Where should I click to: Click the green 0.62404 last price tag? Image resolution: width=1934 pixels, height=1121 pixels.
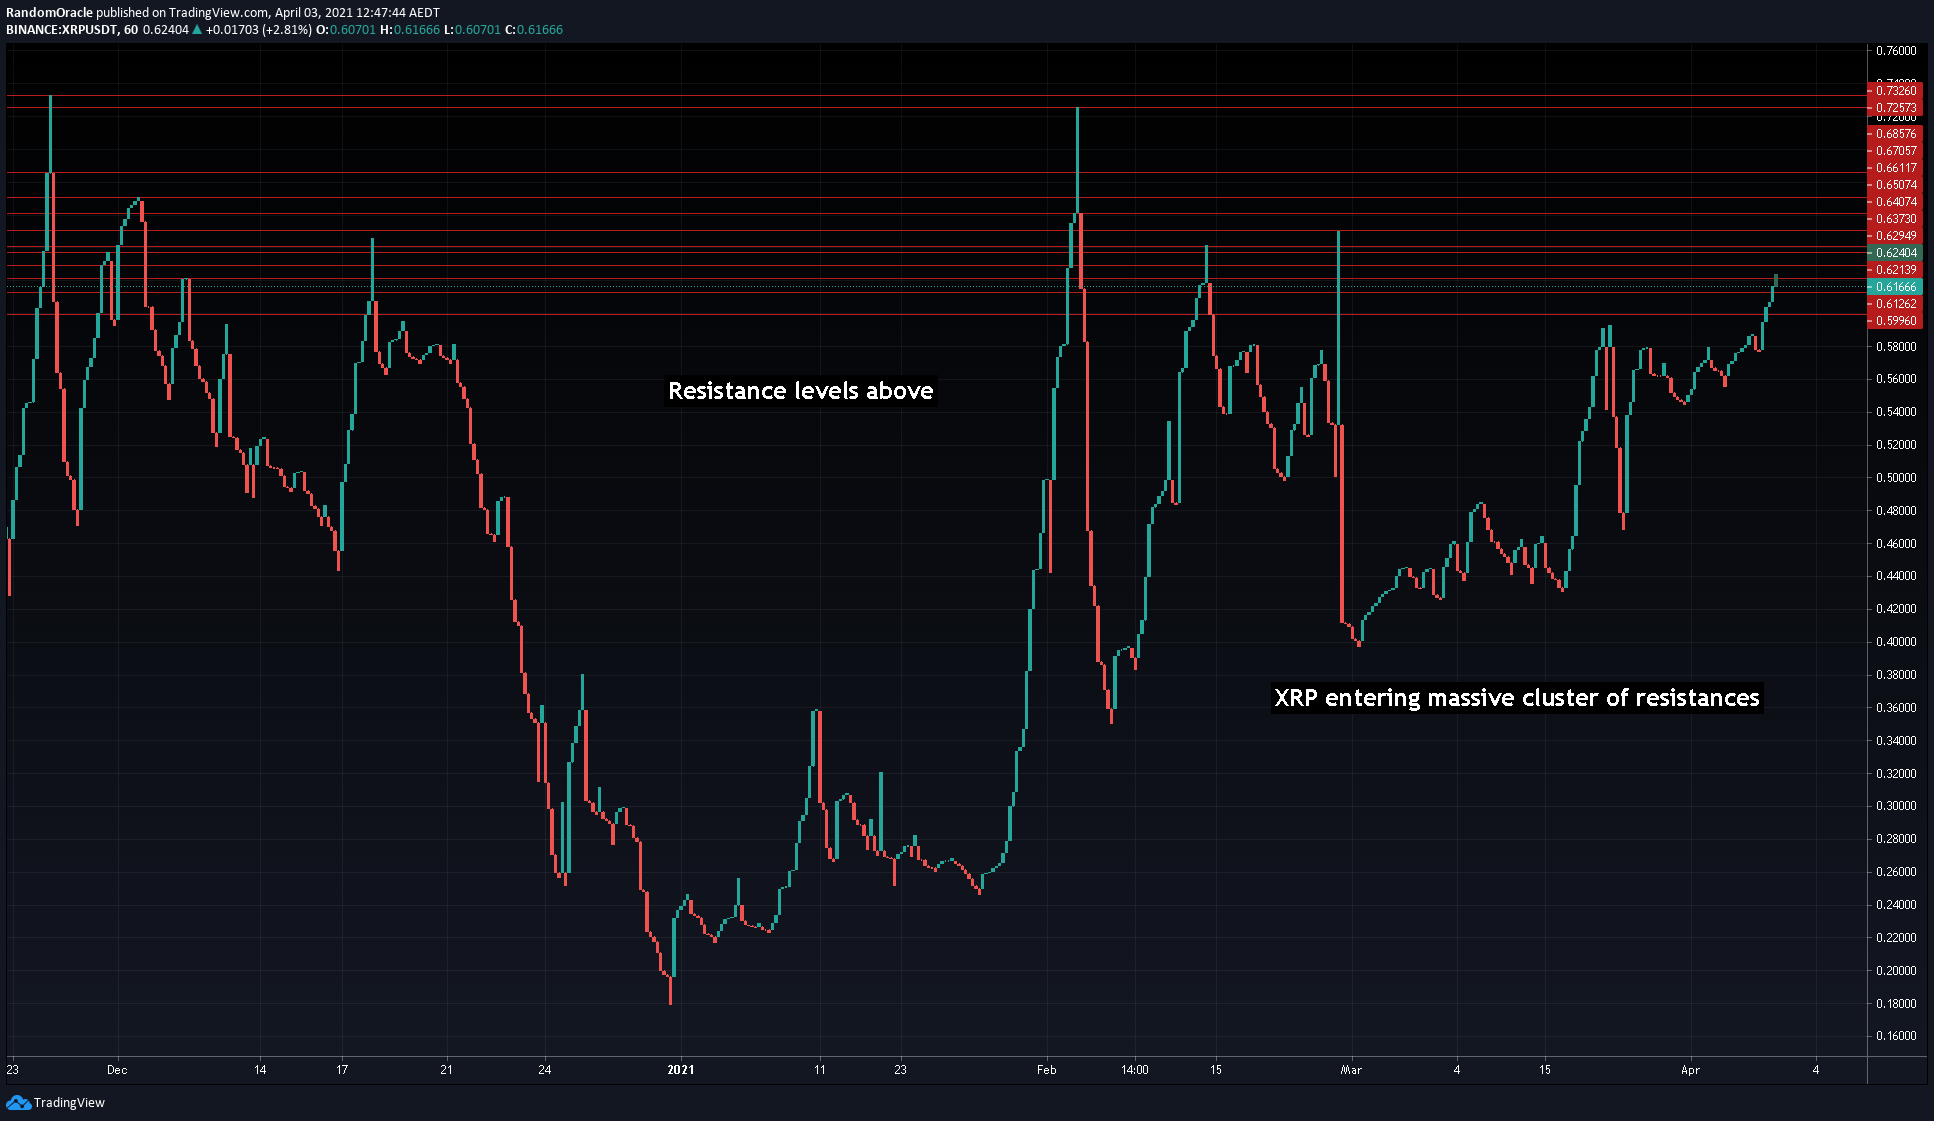pos(1895,253)
